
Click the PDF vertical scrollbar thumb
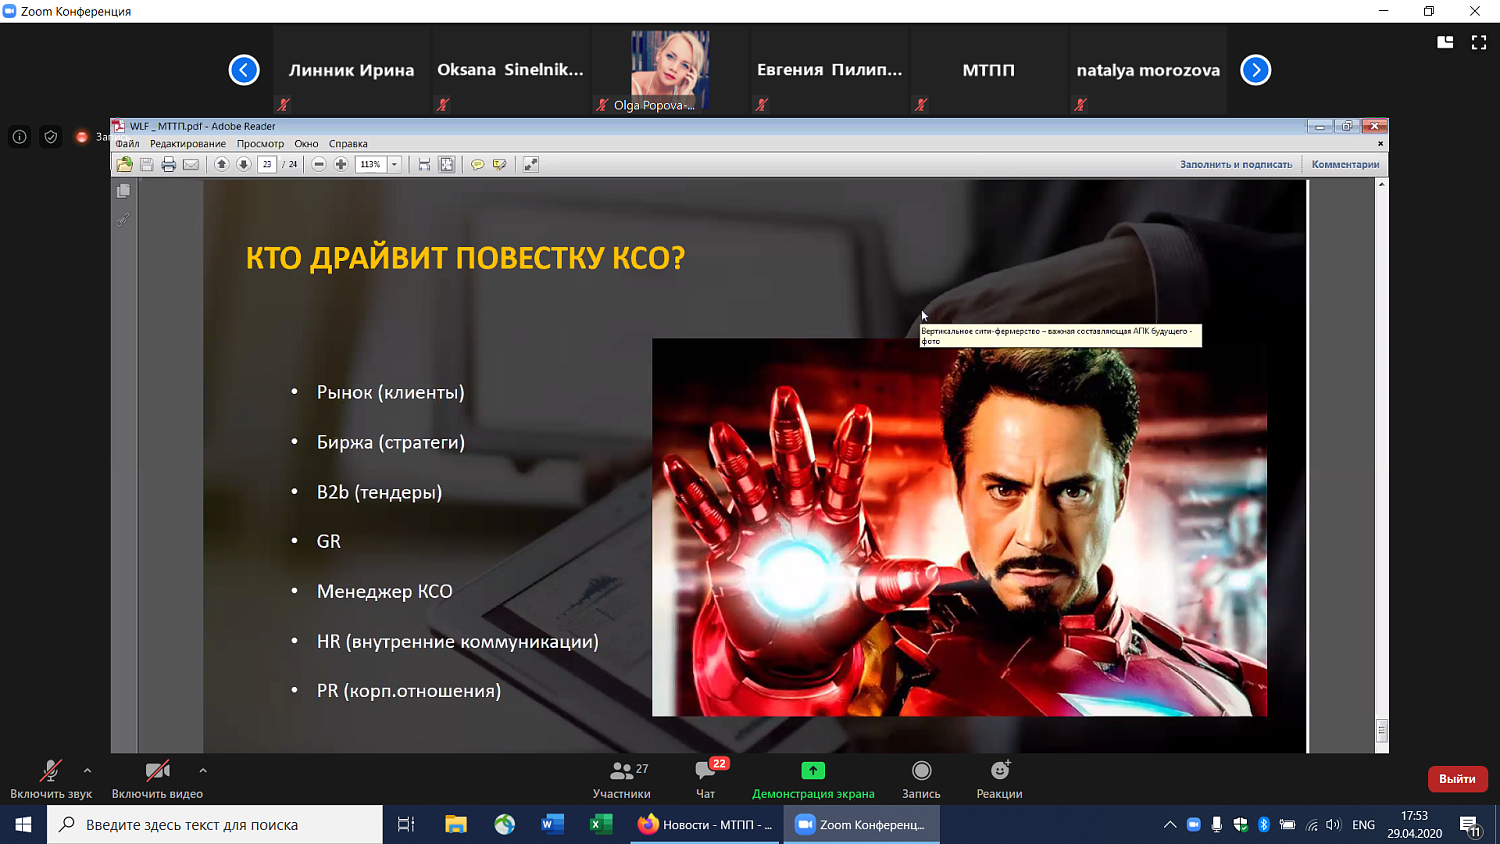(x=1382, y=730)
